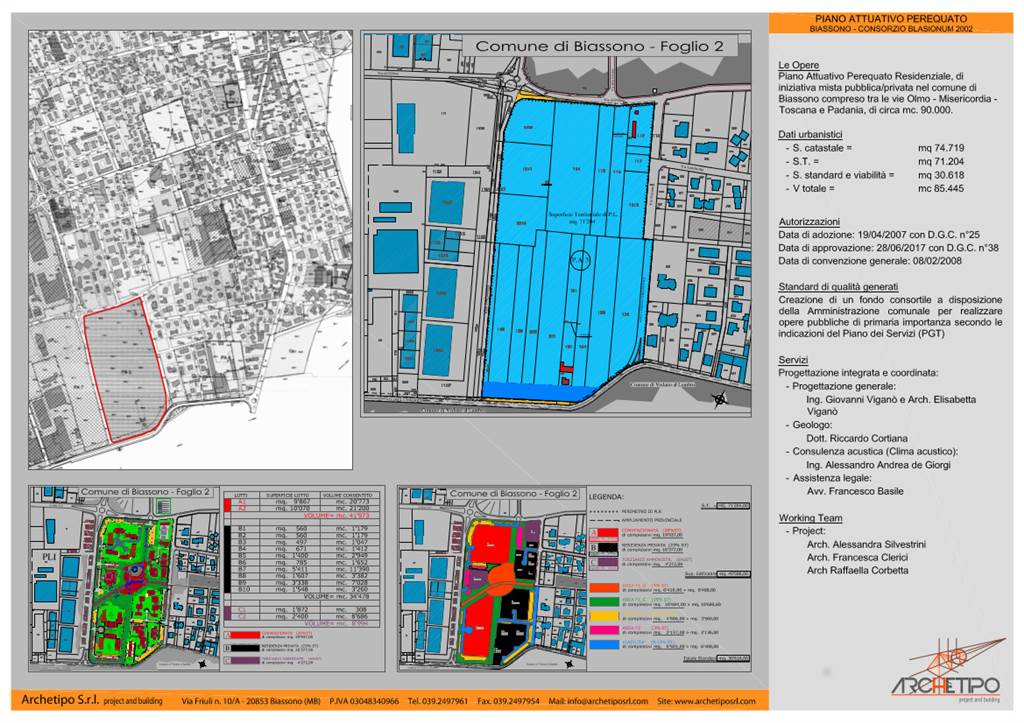This screenshot has width=1024, height=723.
Task: Click the compass rose on the red and black zoning plan
Action: click(x=570, y=664)
